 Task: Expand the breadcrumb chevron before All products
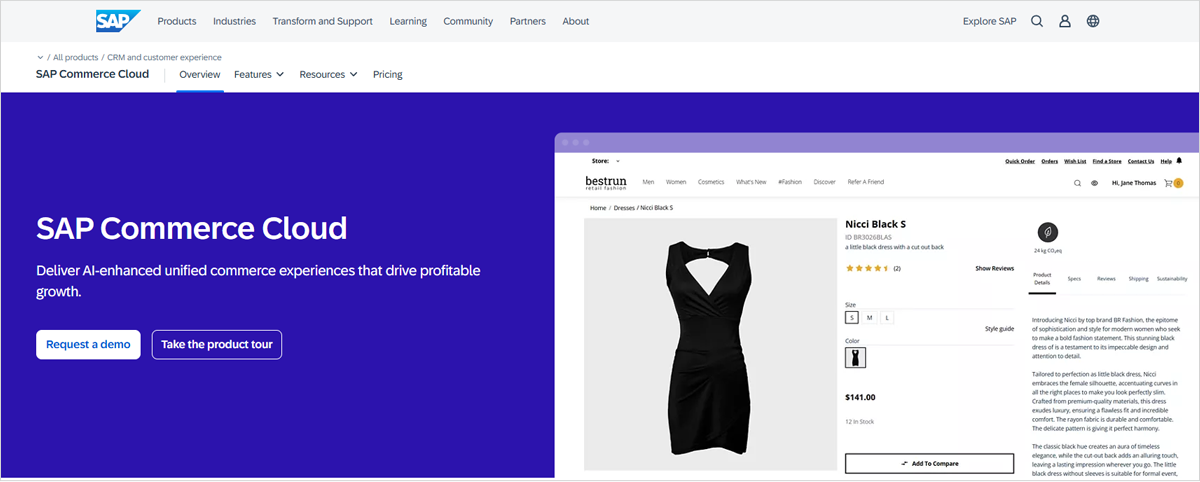[40, 57]
